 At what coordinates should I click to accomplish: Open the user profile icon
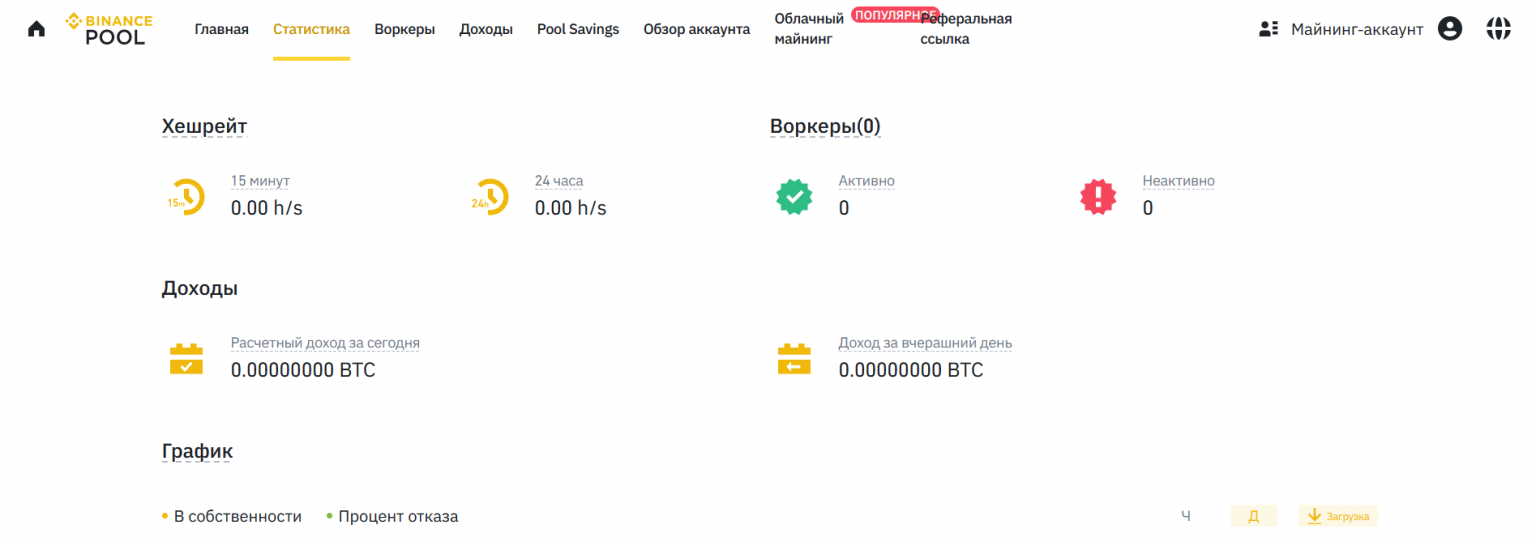(1449, 29)
